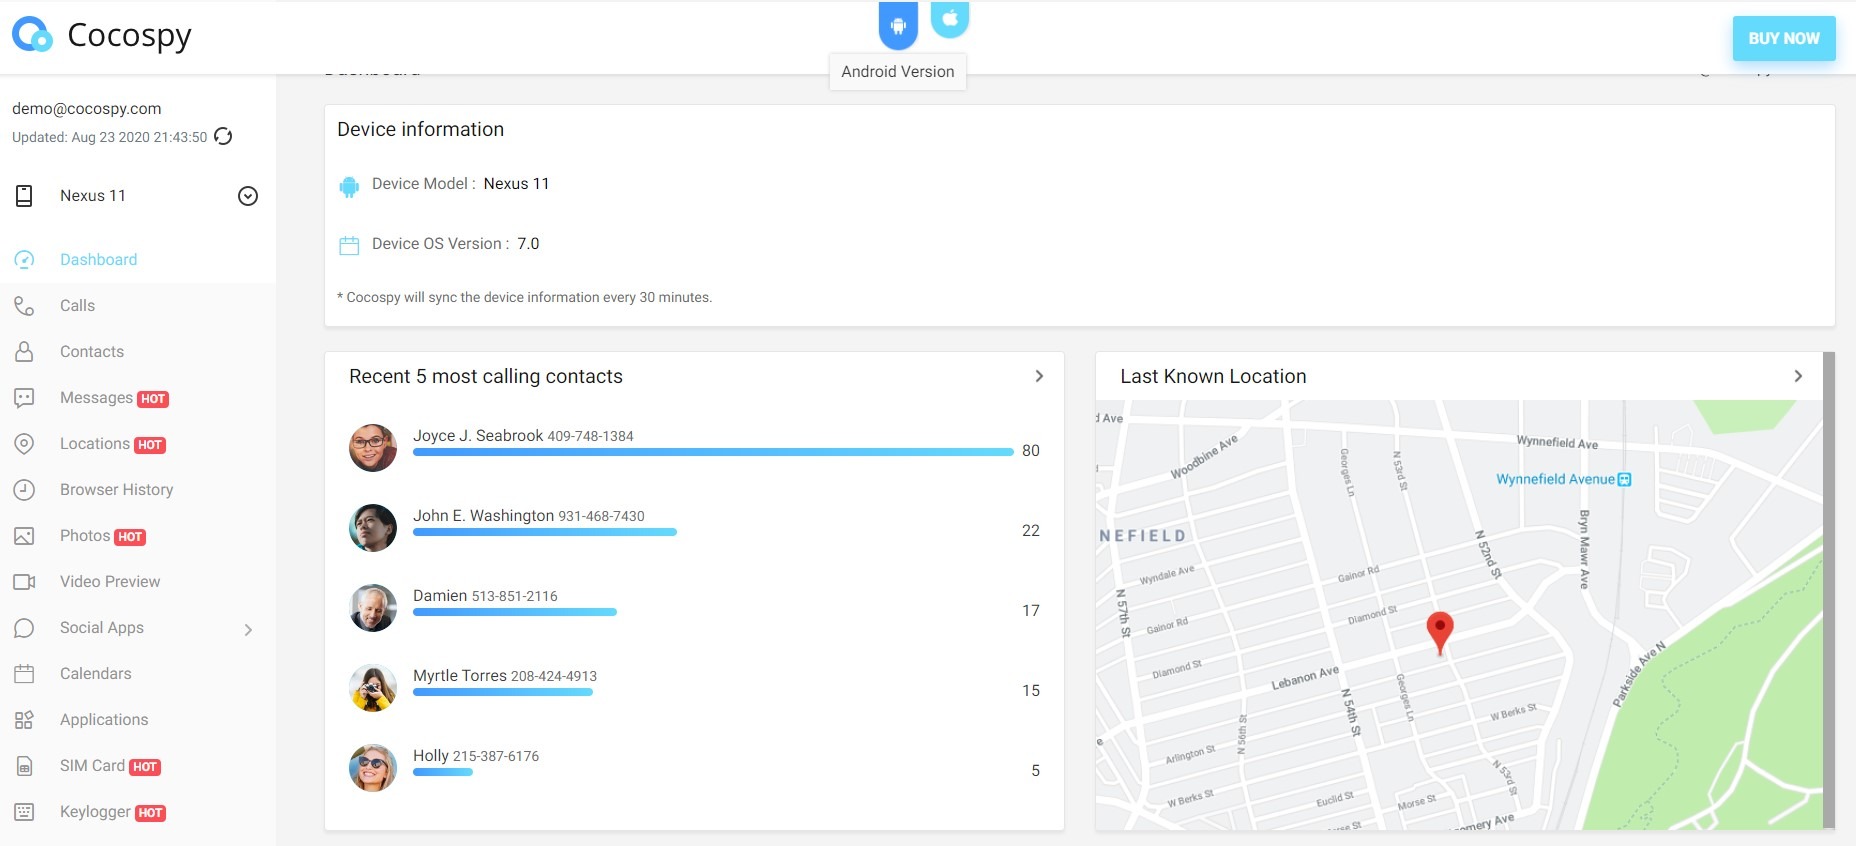Click John E. Washington's avatar

tap(373, 528)
